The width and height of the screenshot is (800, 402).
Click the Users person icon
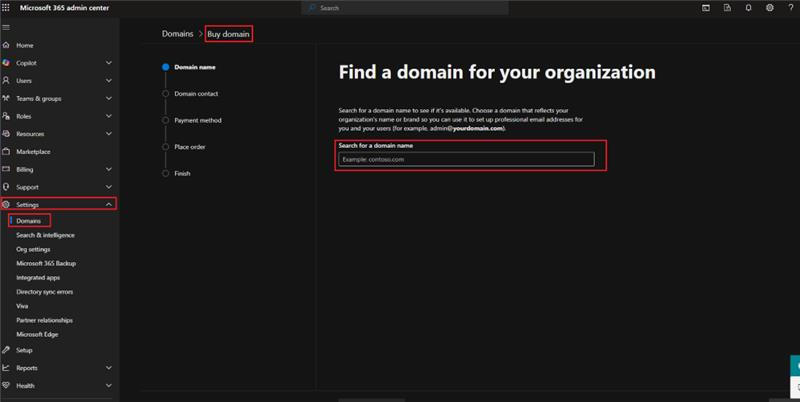6,81
